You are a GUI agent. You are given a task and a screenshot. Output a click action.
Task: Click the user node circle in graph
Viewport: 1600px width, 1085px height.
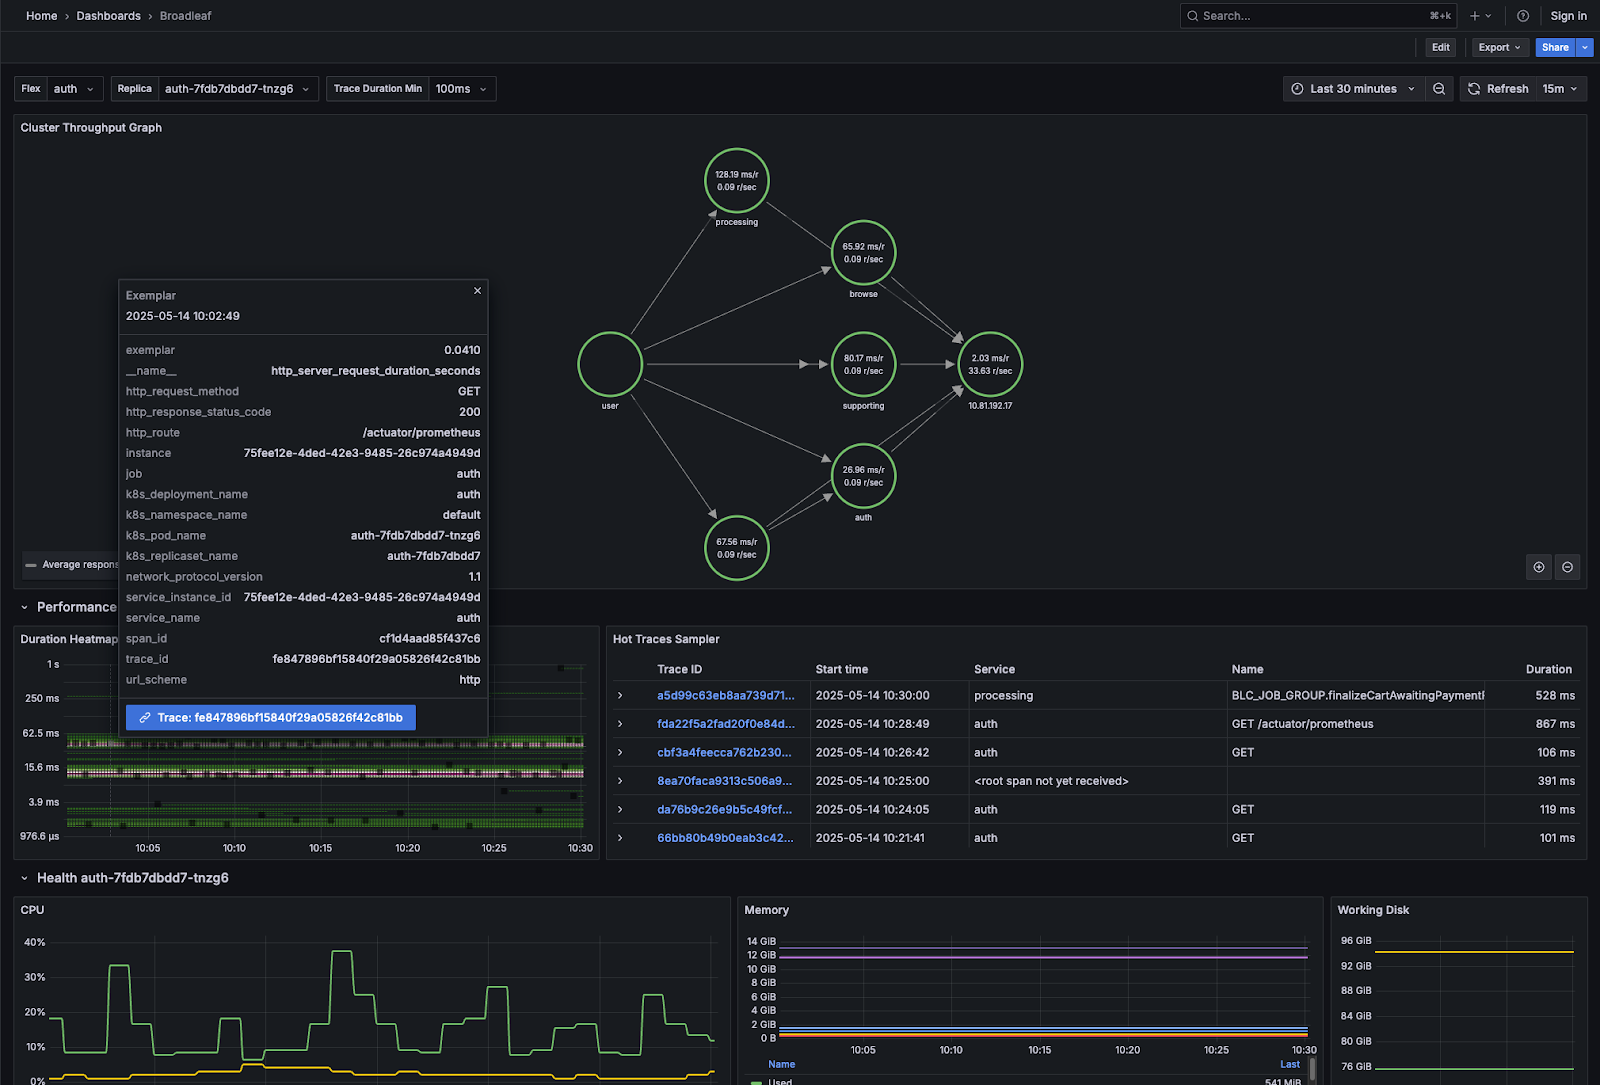coord(609,364)
